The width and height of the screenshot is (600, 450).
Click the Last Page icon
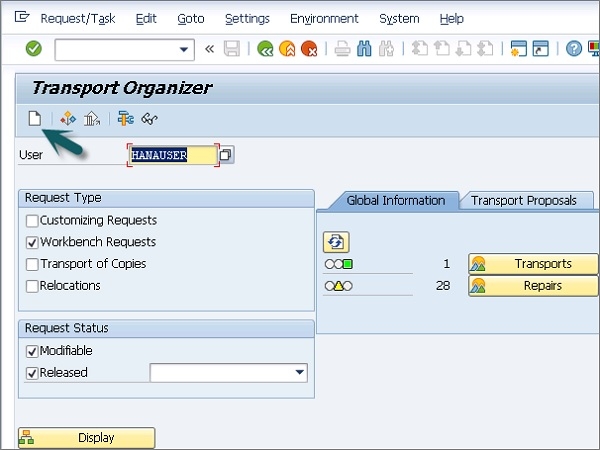[485, 49]
